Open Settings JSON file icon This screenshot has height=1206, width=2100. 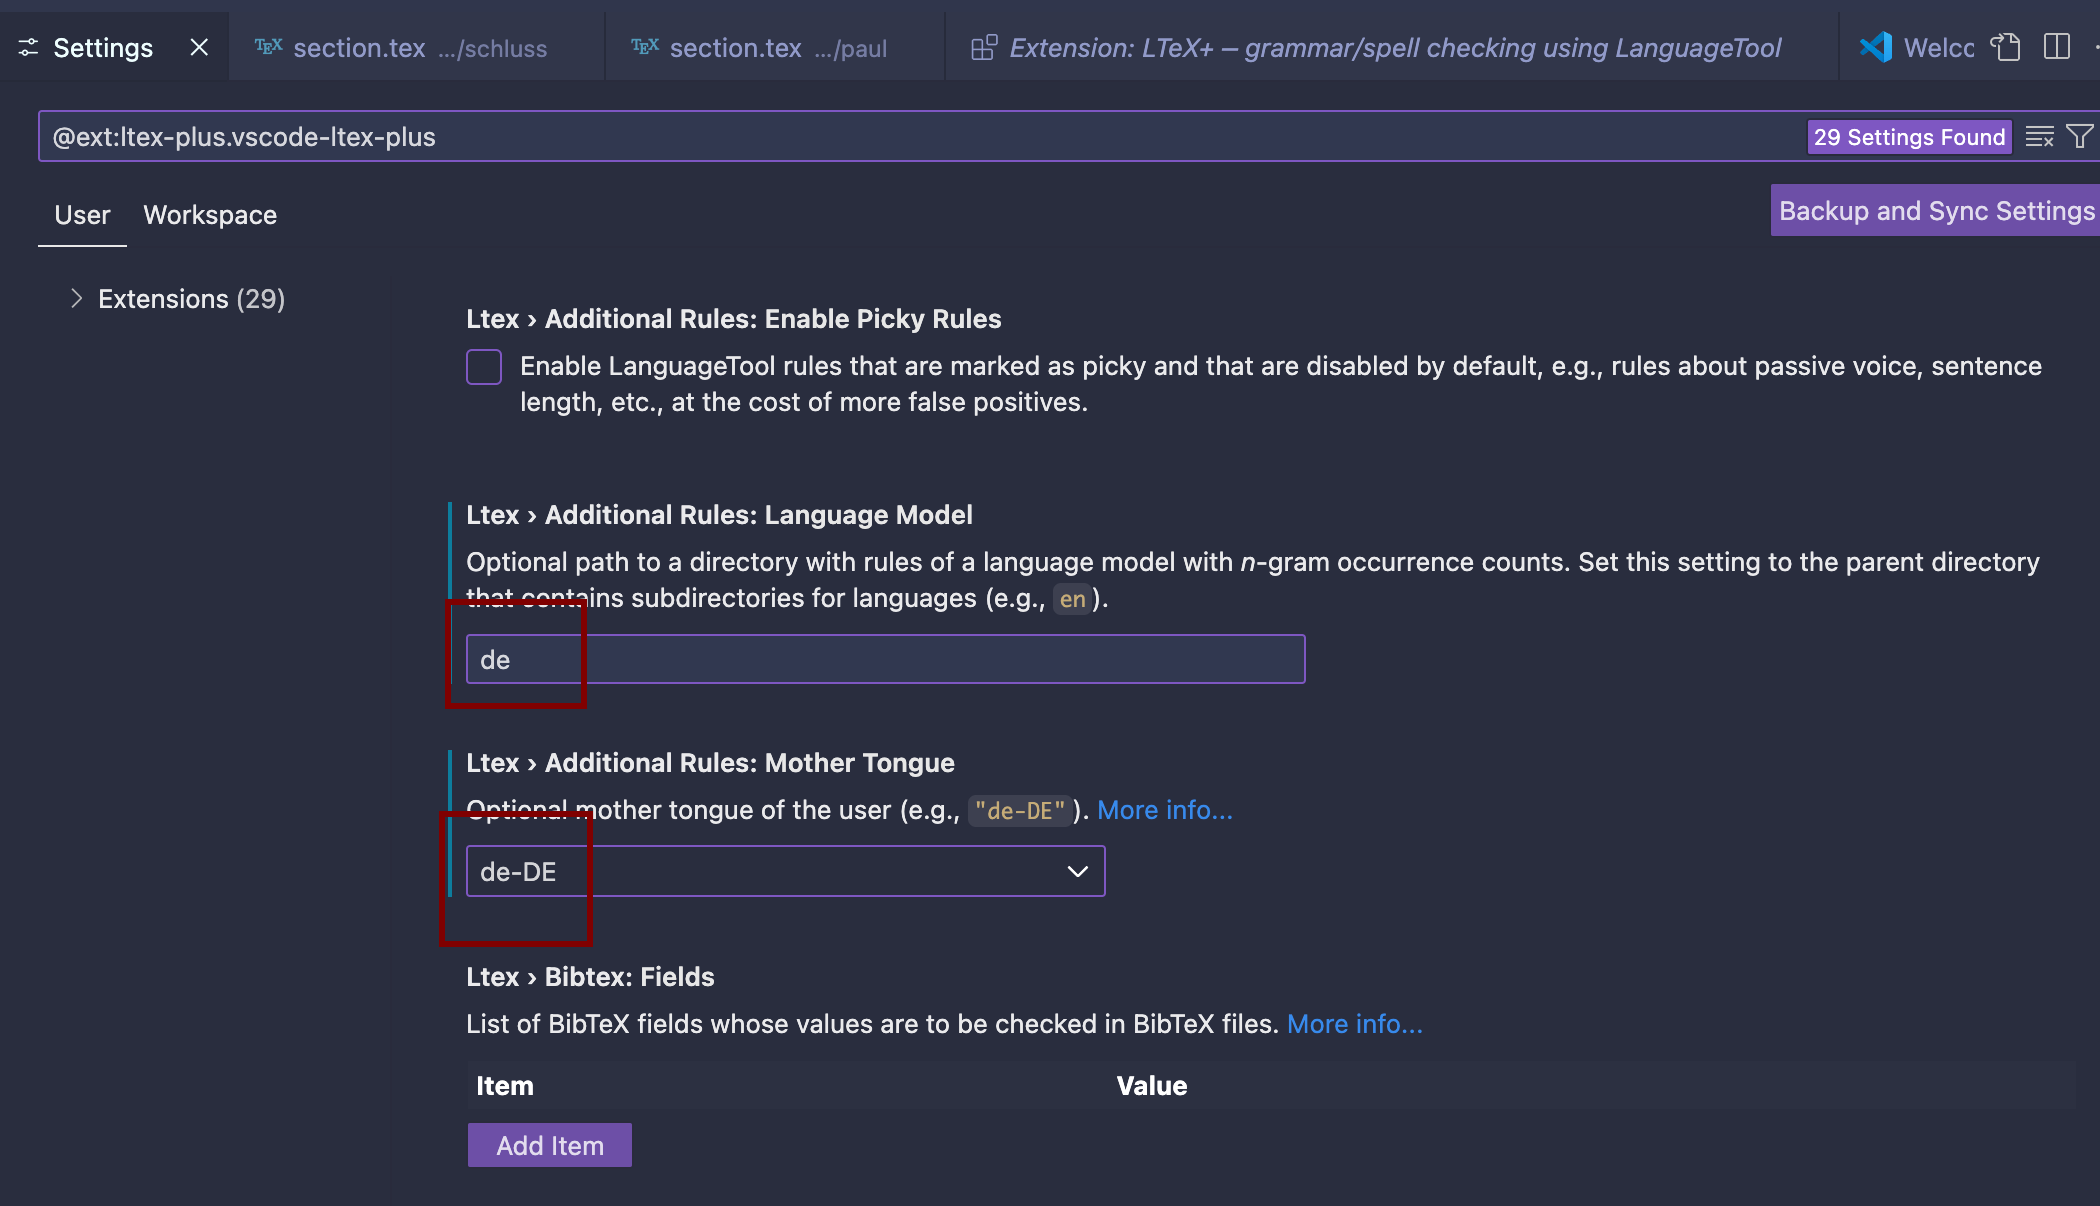pyautogui.click(x=2005, y=47)
